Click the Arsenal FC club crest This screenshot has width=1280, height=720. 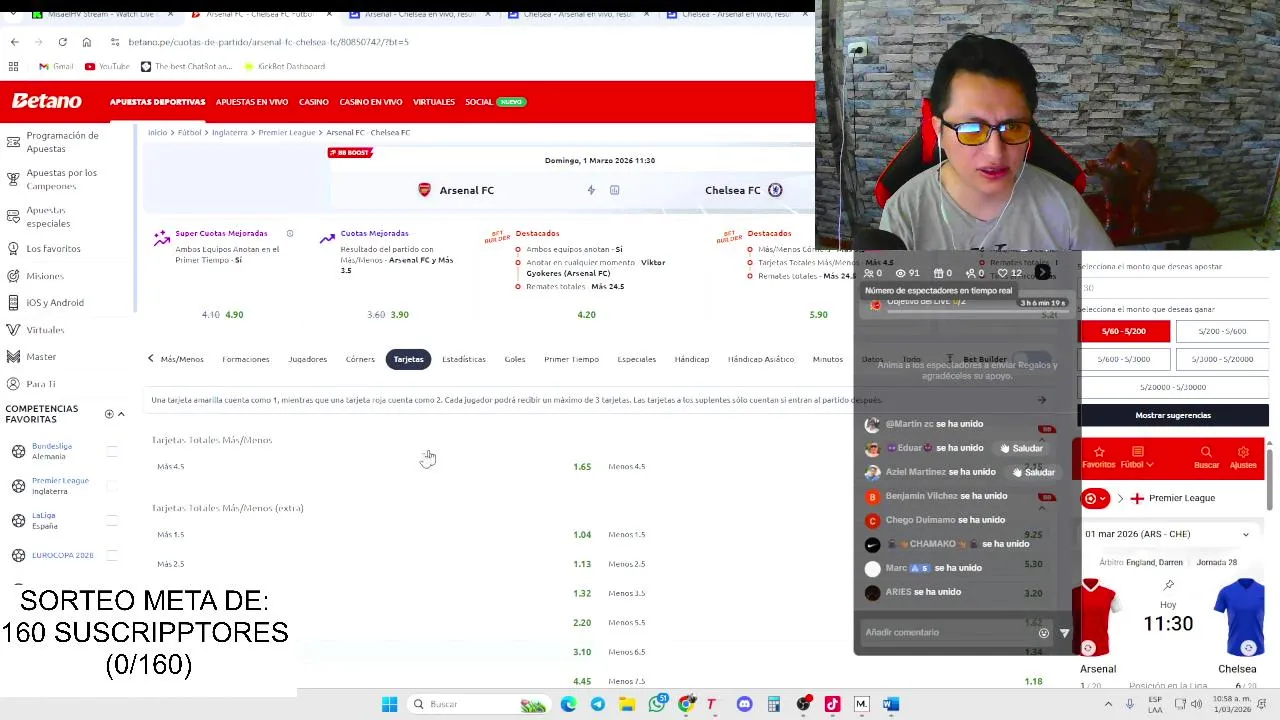pos(425,190)
